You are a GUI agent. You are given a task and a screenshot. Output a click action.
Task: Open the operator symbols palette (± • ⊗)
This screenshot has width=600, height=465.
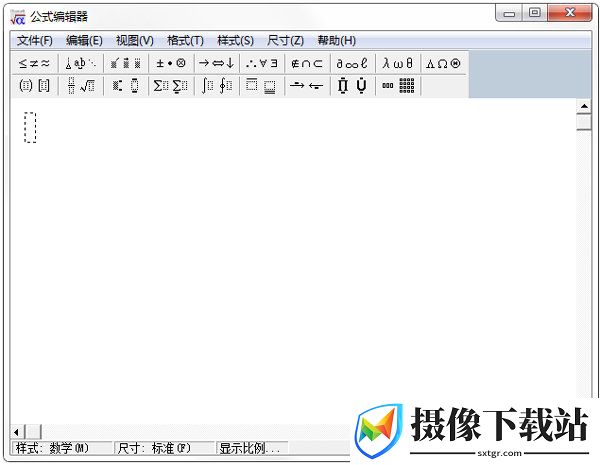[171, 63]
